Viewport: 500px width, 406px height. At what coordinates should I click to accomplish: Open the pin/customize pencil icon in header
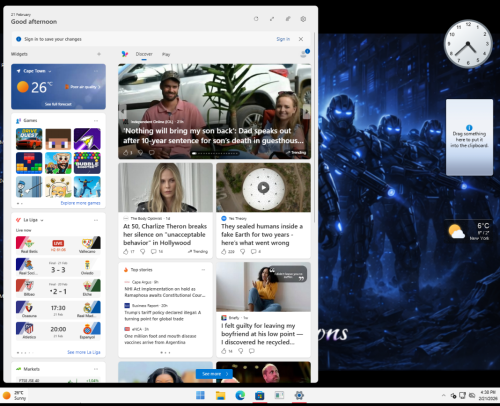[288, 19]
